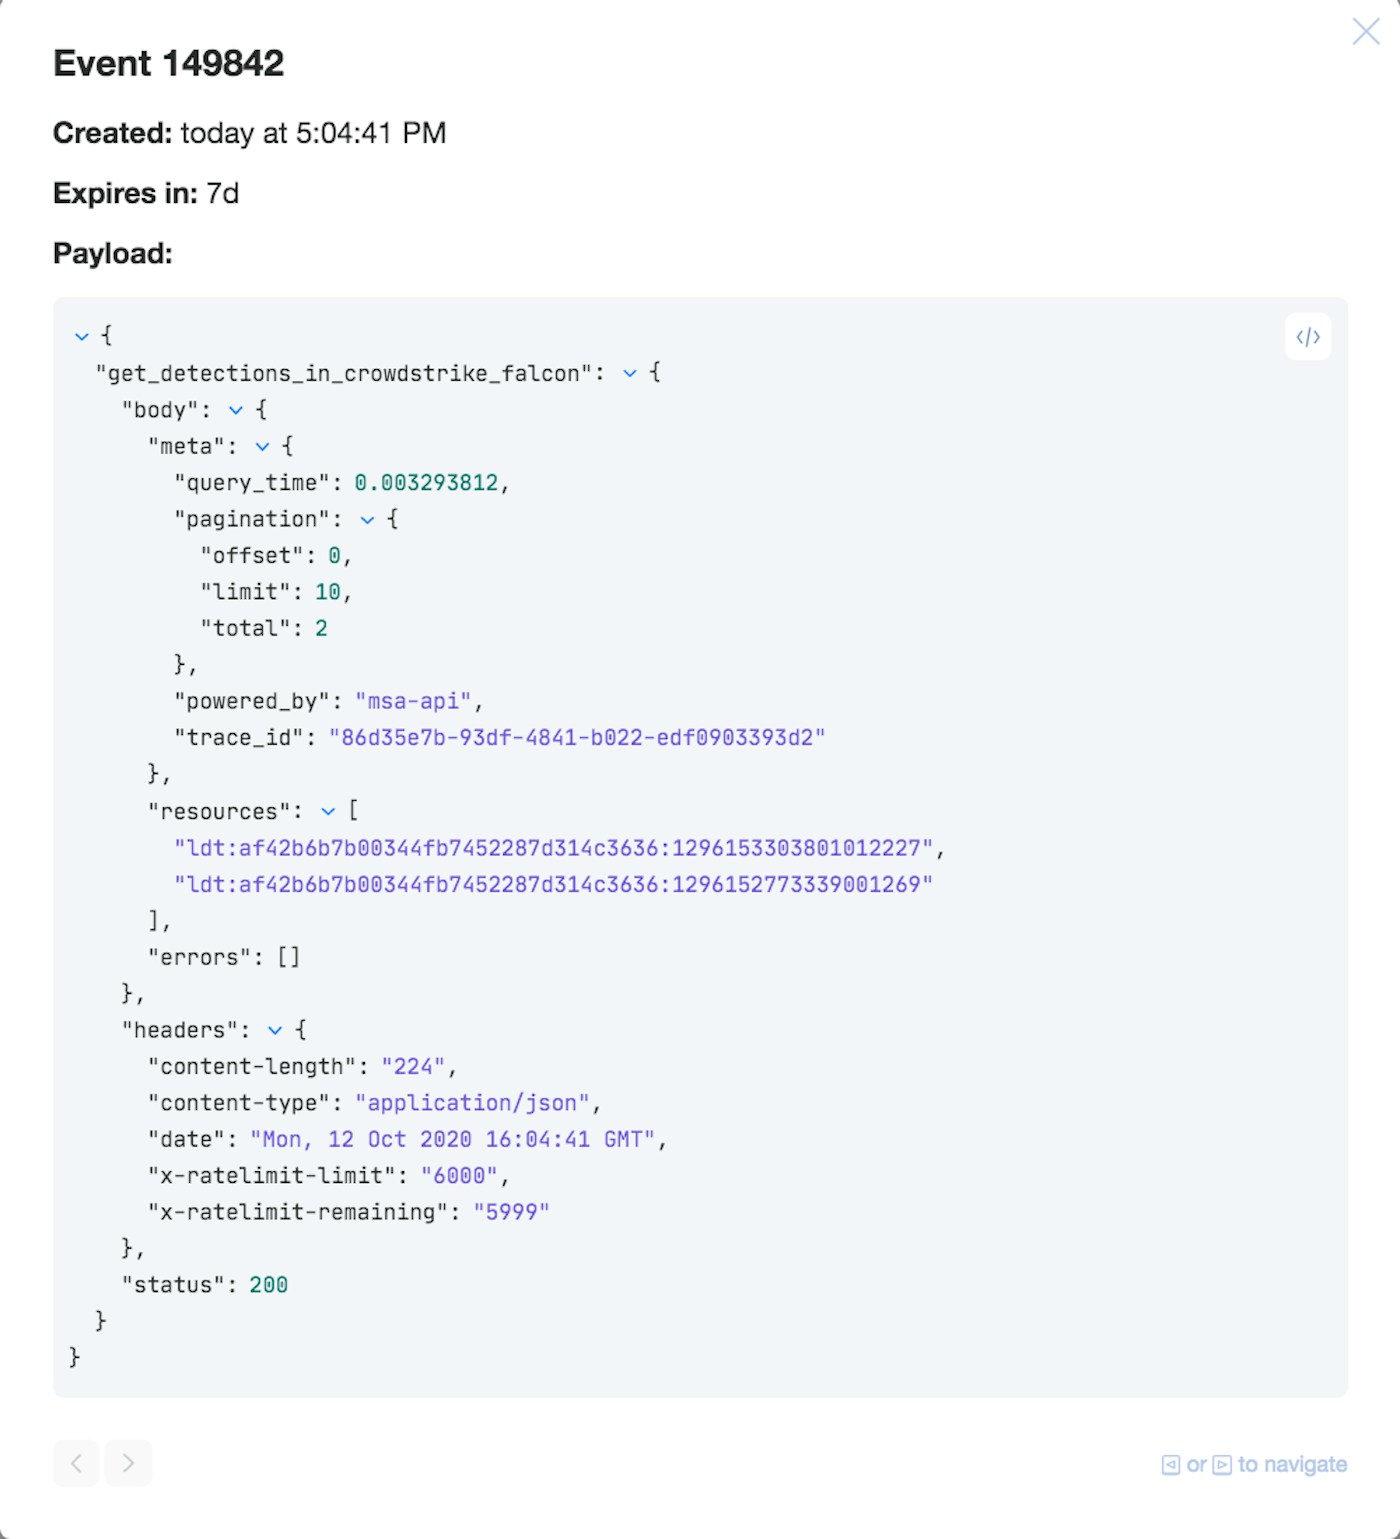This screenshot has height=1539, width=1400.
Task: Collapse the "body" object
Action: point(236,410)
